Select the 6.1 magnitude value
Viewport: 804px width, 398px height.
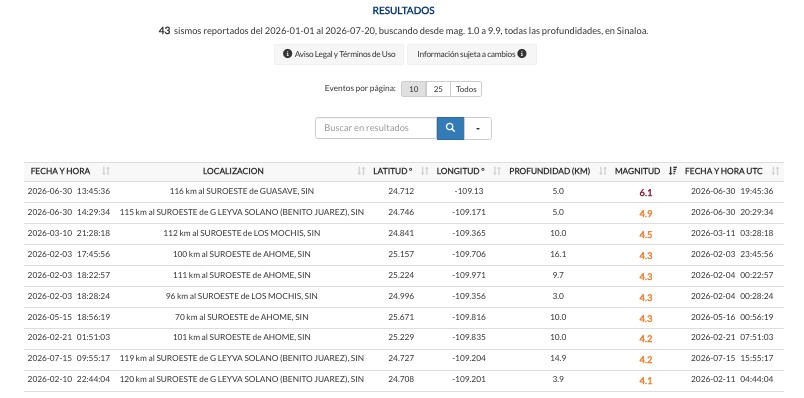coord(646,193)
